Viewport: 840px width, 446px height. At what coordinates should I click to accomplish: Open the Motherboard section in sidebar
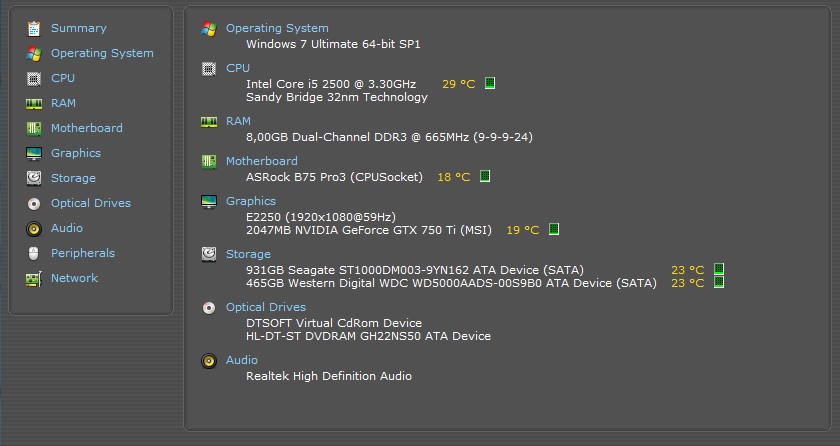tap(87, 128)
